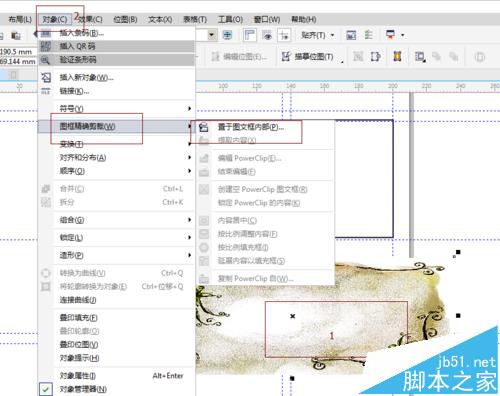Open the 文本(X) menu
This screenshot has height=396, width=500.
pyautogui.click(x=160, y=19)
